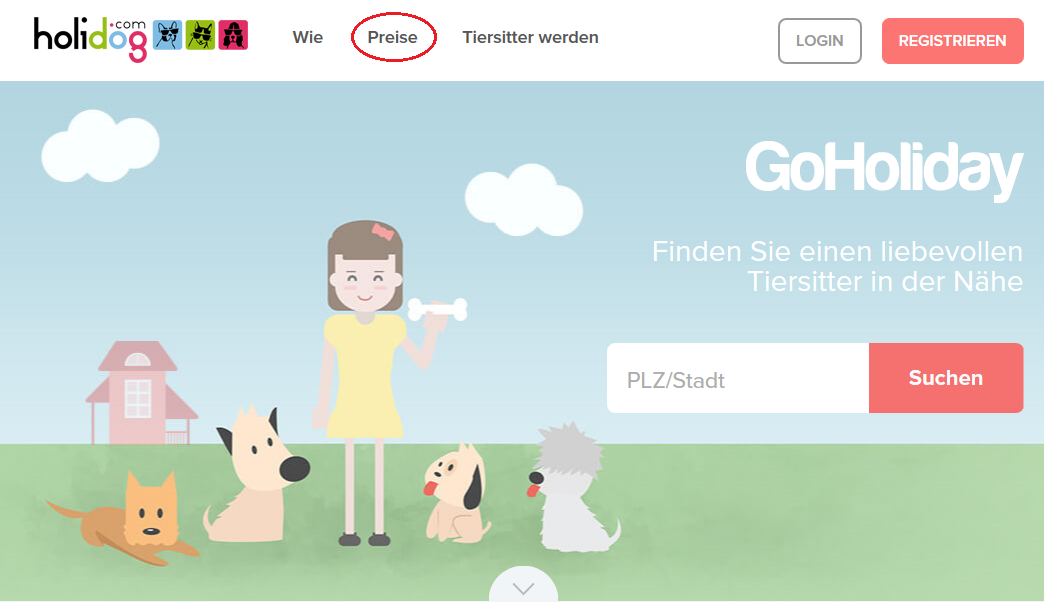Viewport: 1044px width, 602px height.
Task: Click the pink animal logo icon
Action: [233, 35]
